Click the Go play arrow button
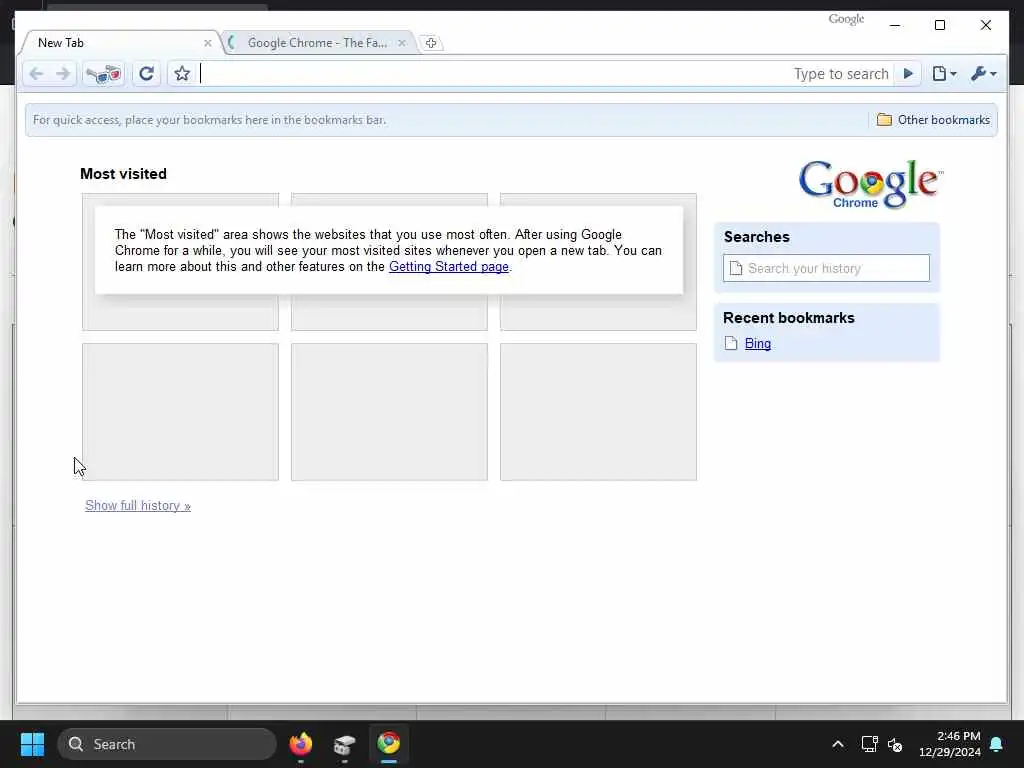 click(x=908, y=74)
